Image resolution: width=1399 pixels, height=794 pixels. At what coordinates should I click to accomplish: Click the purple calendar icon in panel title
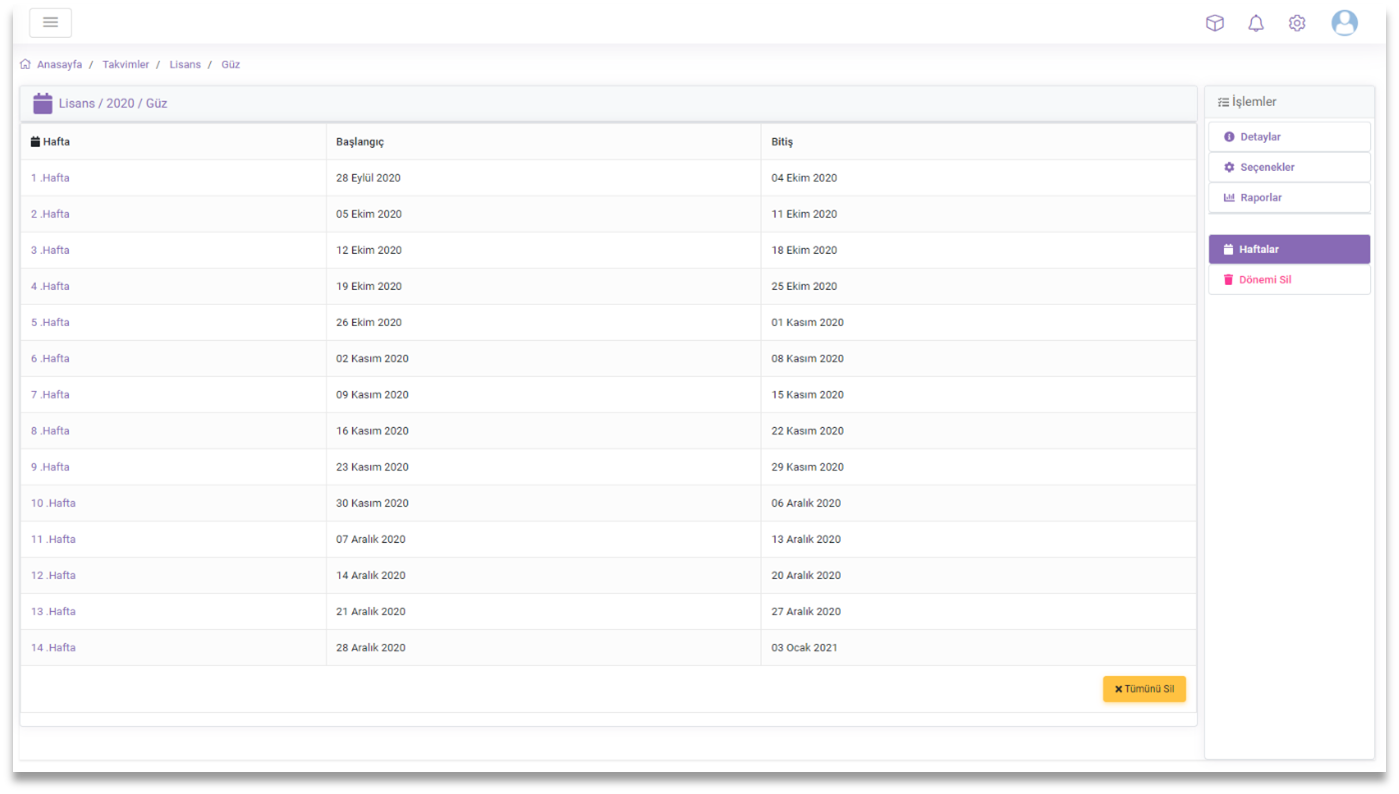tap(42, 103)
